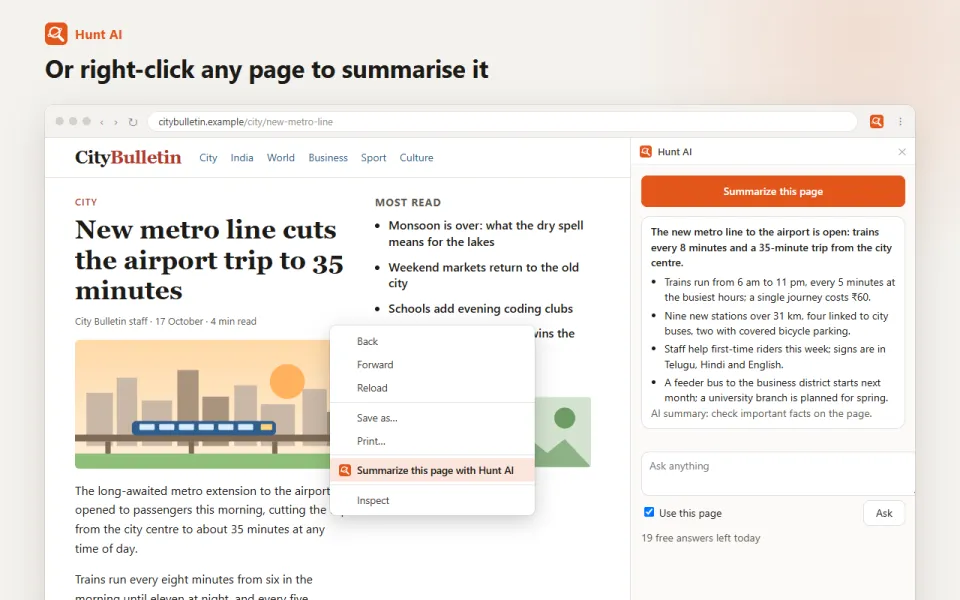Open the Culture nav link

416,157
